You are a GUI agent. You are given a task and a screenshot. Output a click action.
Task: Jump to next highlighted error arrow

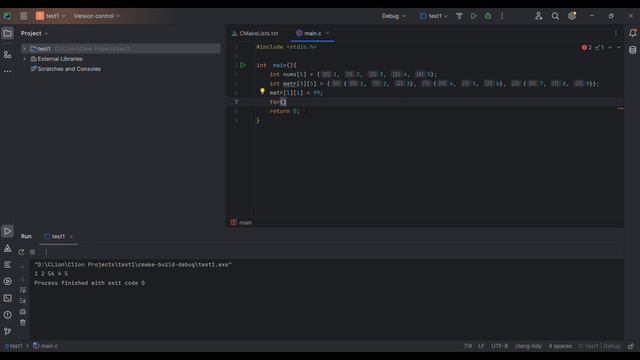click(x=619, y=47)
